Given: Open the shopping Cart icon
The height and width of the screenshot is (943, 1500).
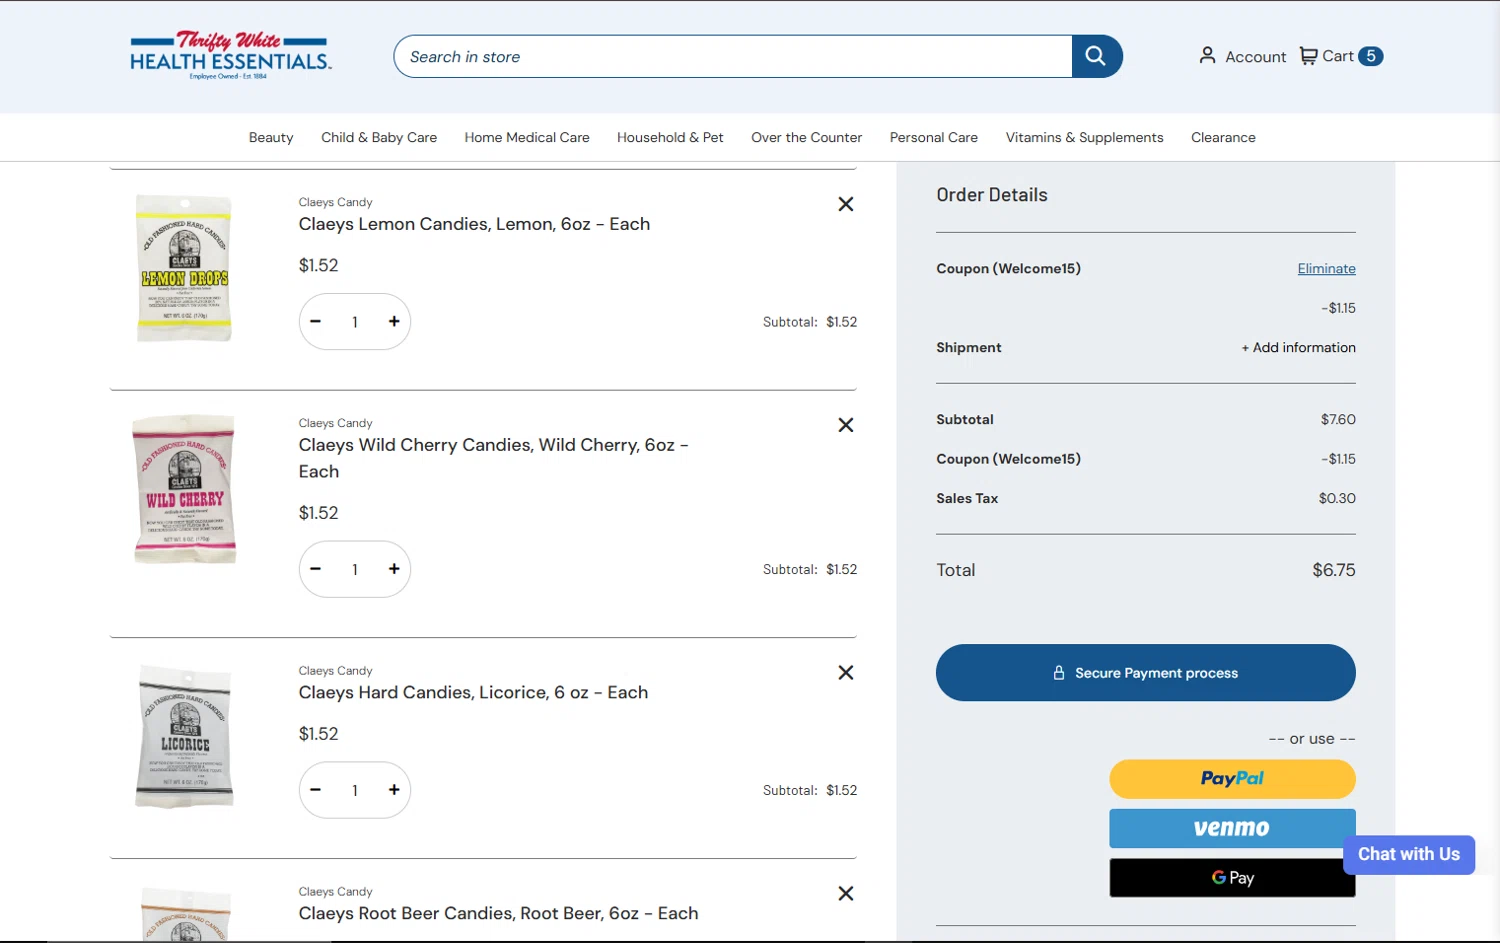Looking at the screenshot, I should [x=1308, y=56].
